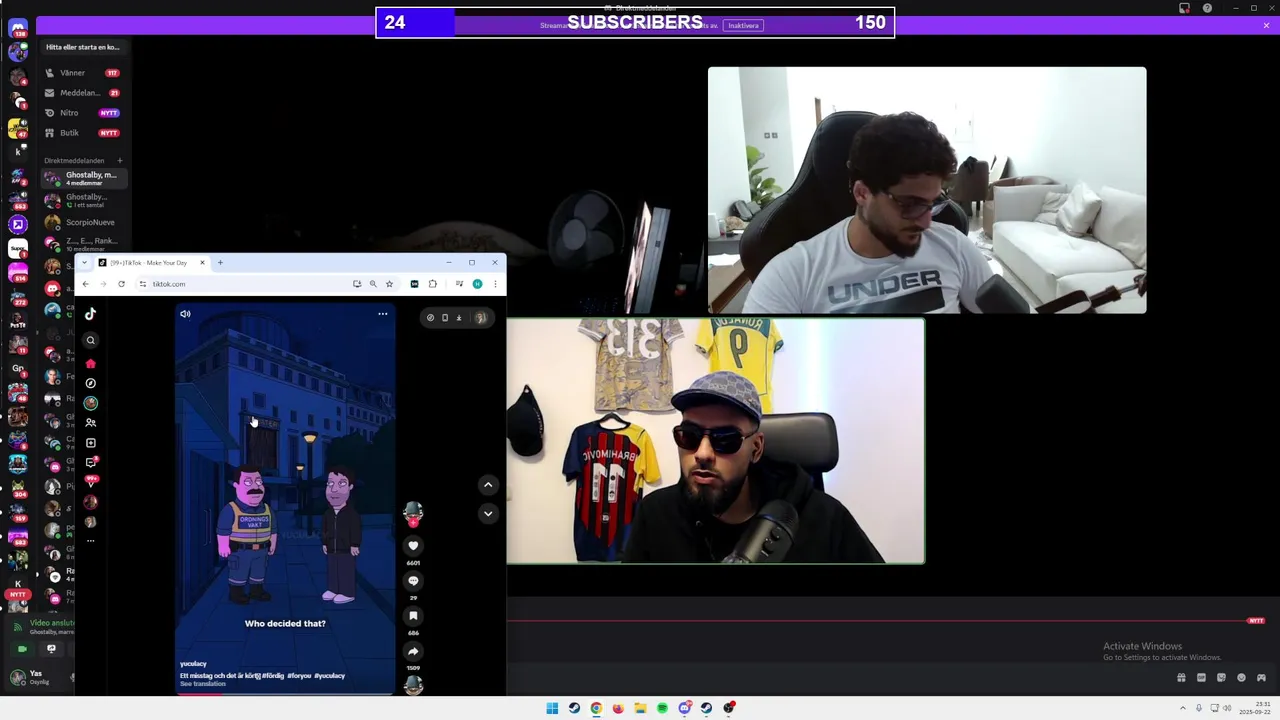Viewport: 1280px width, 720px height.
Task: Open File Explorer from taskbar
Action: 640,708
